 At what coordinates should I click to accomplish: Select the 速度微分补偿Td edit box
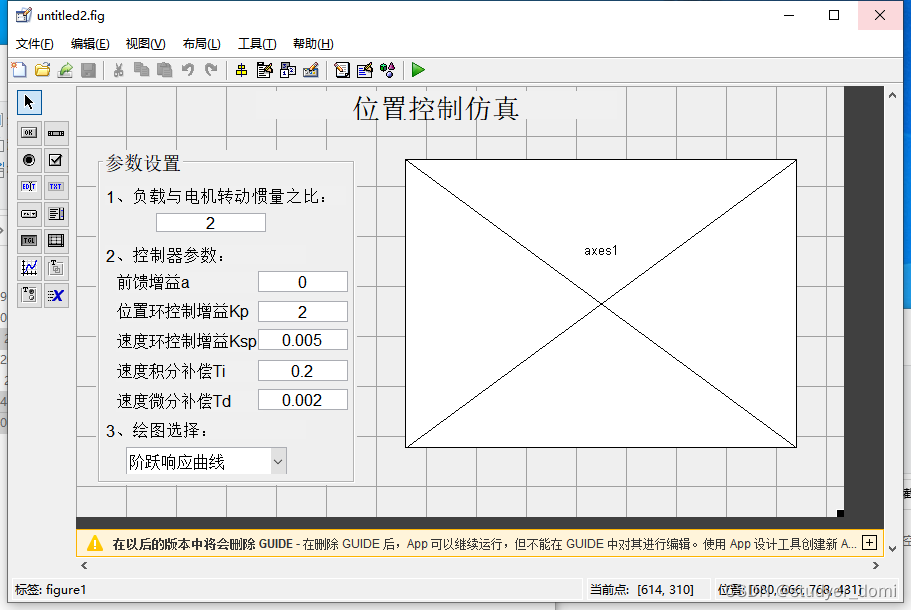pos(303,400)
